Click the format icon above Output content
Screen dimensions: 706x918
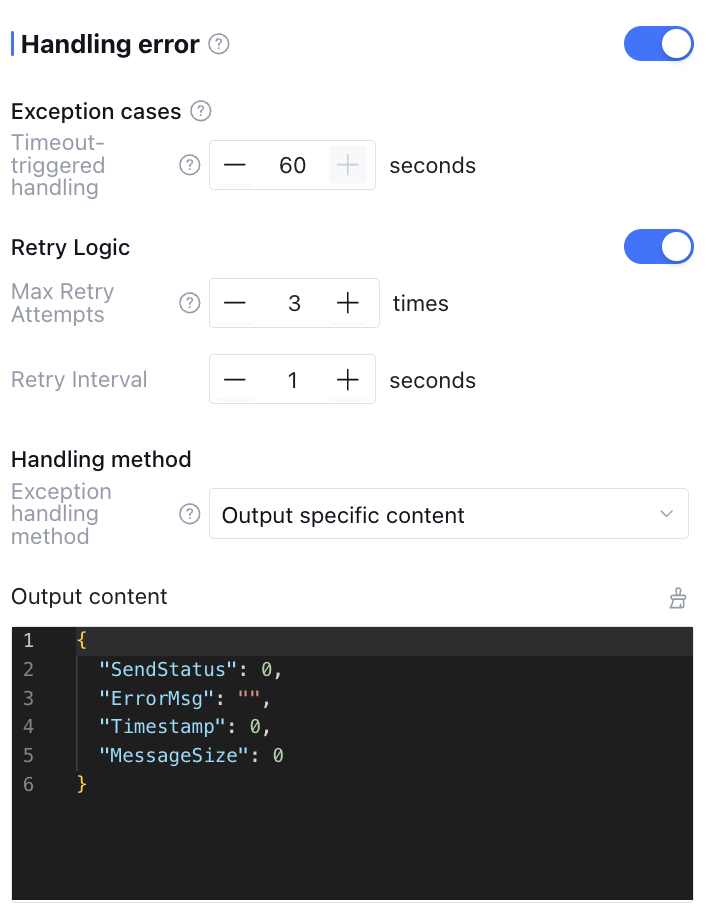coord(678,598)
